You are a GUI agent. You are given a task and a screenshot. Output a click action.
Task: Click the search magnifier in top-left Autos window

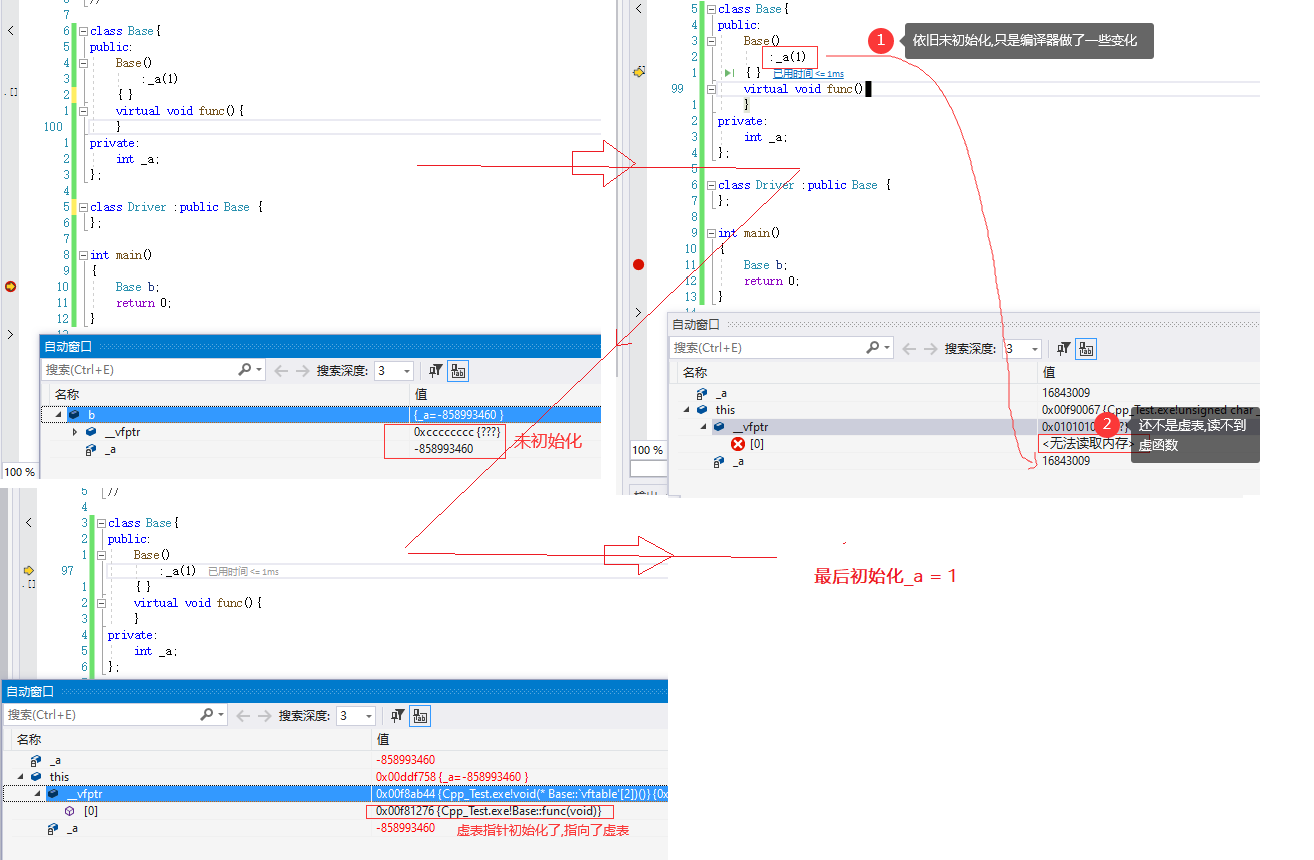coord(245,370)
